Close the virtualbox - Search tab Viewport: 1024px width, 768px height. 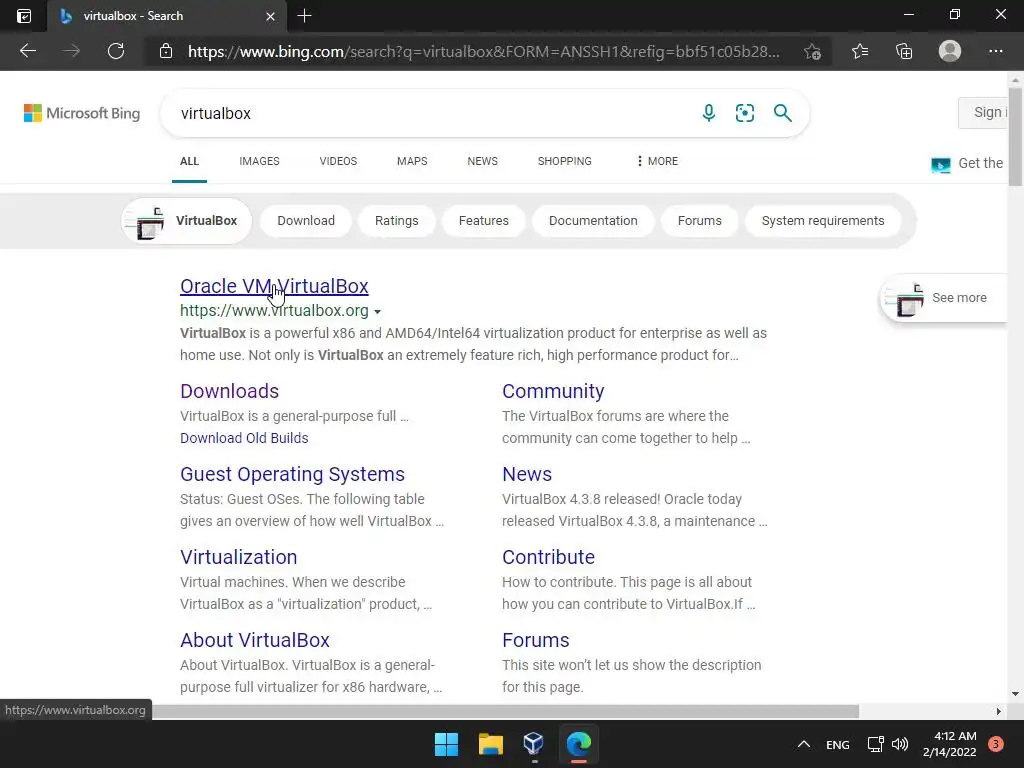pyautogui.click(x=270, y=16)
